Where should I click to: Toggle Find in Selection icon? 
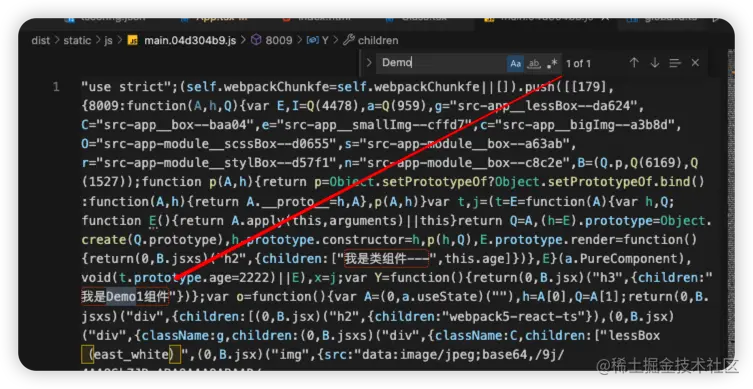click(675, 63)
